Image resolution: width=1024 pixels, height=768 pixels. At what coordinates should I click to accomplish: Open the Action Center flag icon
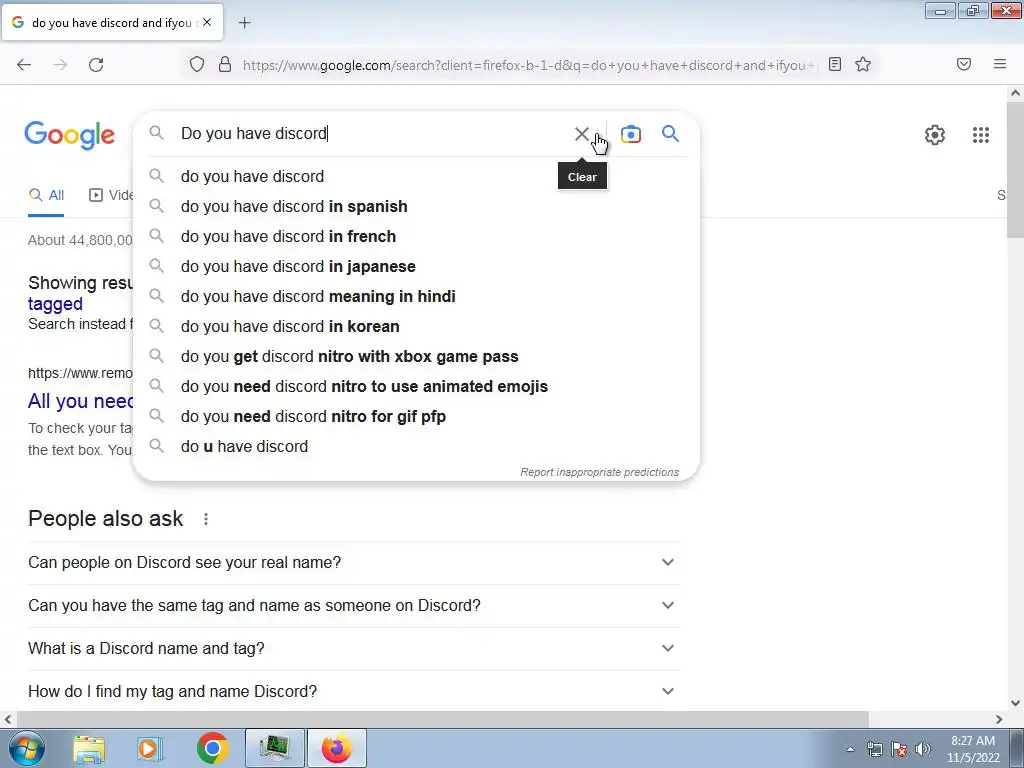point(899,749)
